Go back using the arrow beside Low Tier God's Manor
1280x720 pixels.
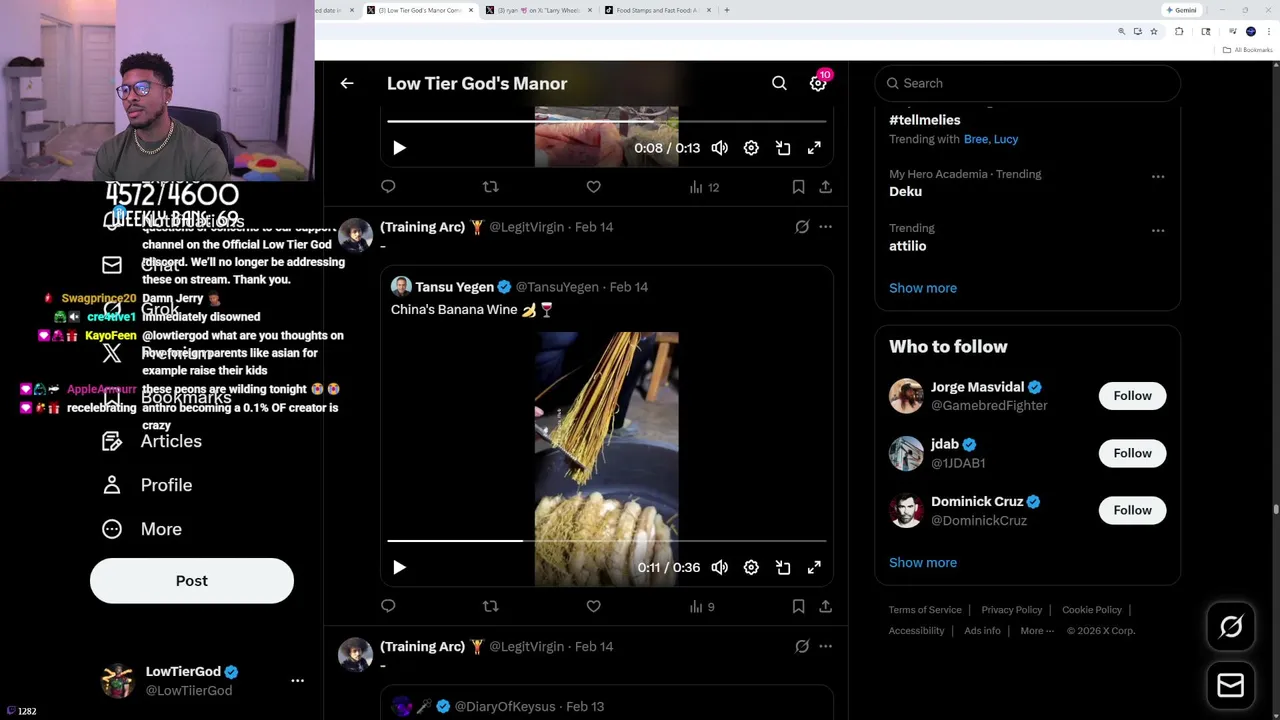(x=347, y=83)
